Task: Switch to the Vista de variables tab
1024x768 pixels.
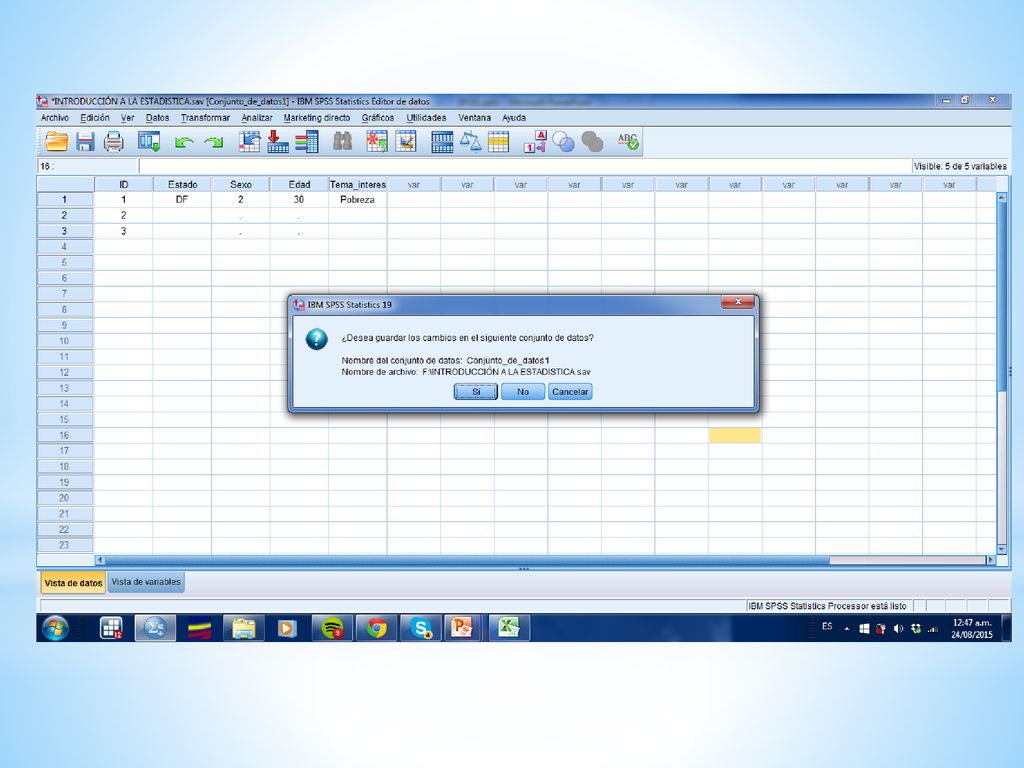Action: [x=146, y=582]
